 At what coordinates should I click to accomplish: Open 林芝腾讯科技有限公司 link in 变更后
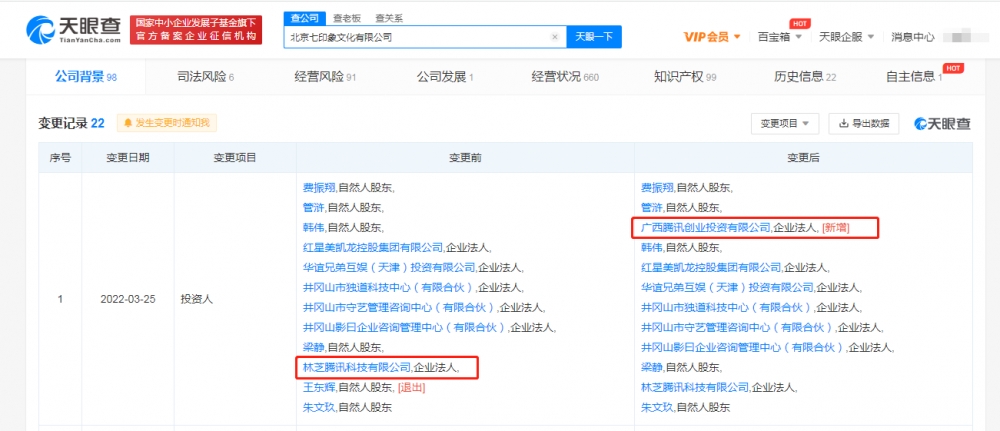point(694,386)
